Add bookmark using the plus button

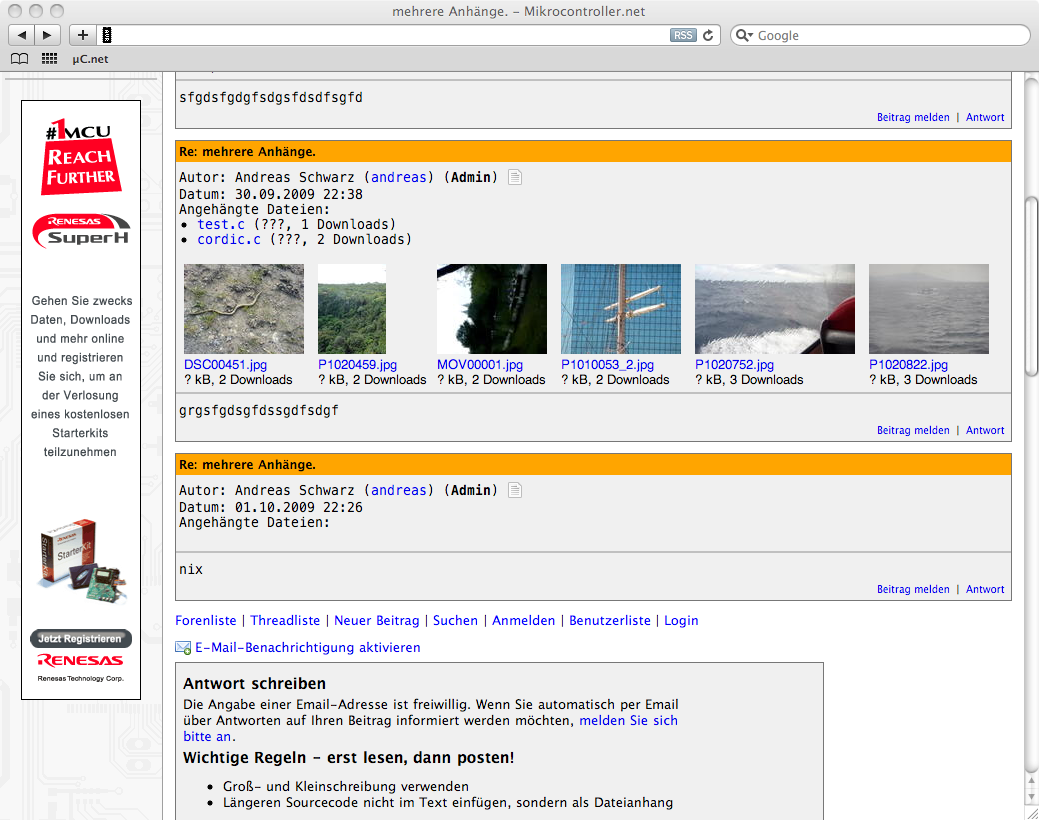click(83, 35)
